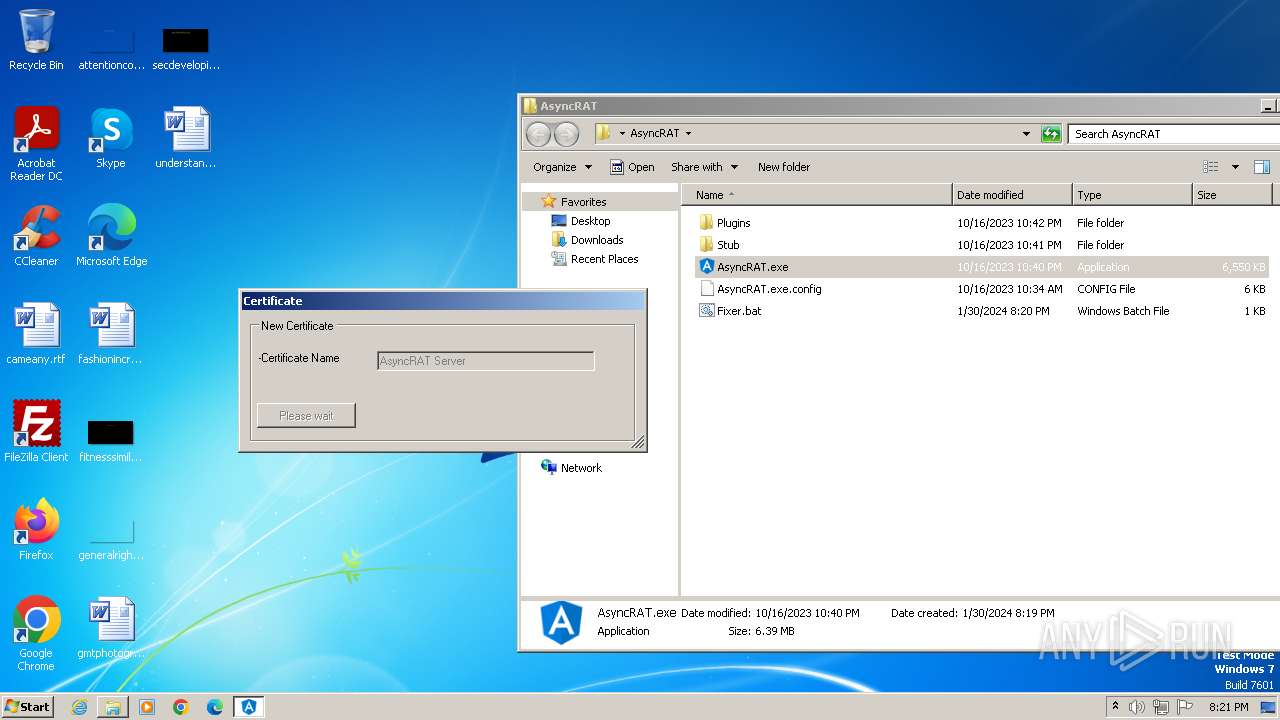Select the fashionincr Word document icon
The width and height of the screenshot is (1280, 720).
(110, 334)
